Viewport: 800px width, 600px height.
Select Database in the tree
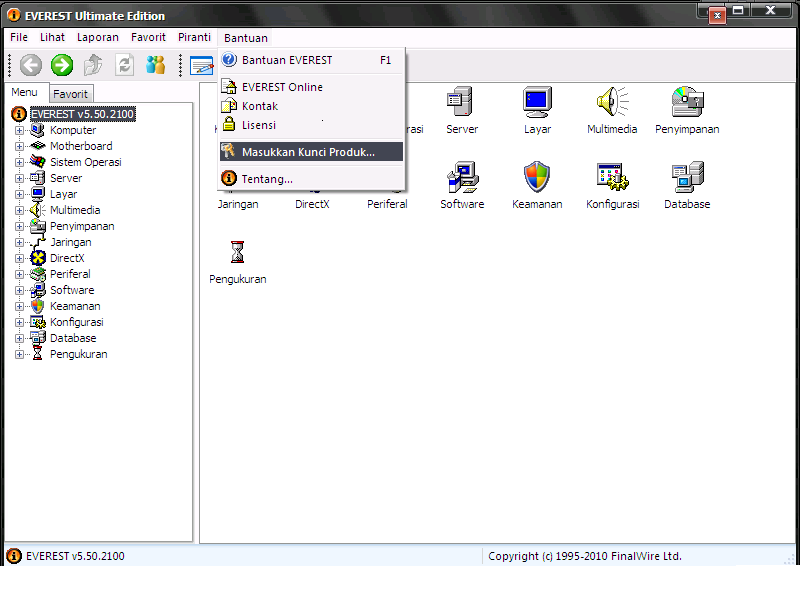[73, 338]
